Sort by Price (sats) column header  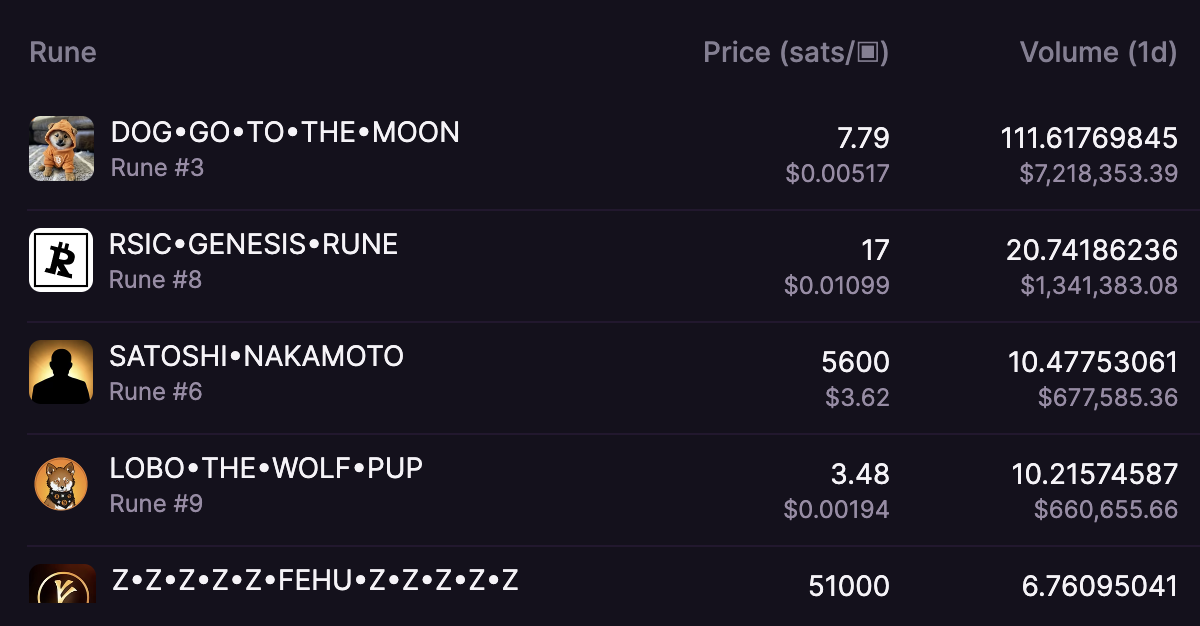[796, 52]
